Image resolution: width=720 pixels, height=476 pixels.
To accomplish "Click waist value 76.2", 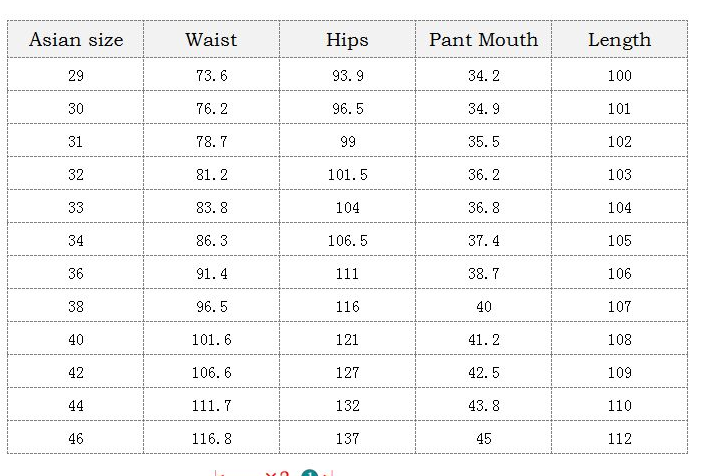I will pyautogui.click(x=211, y=109).
